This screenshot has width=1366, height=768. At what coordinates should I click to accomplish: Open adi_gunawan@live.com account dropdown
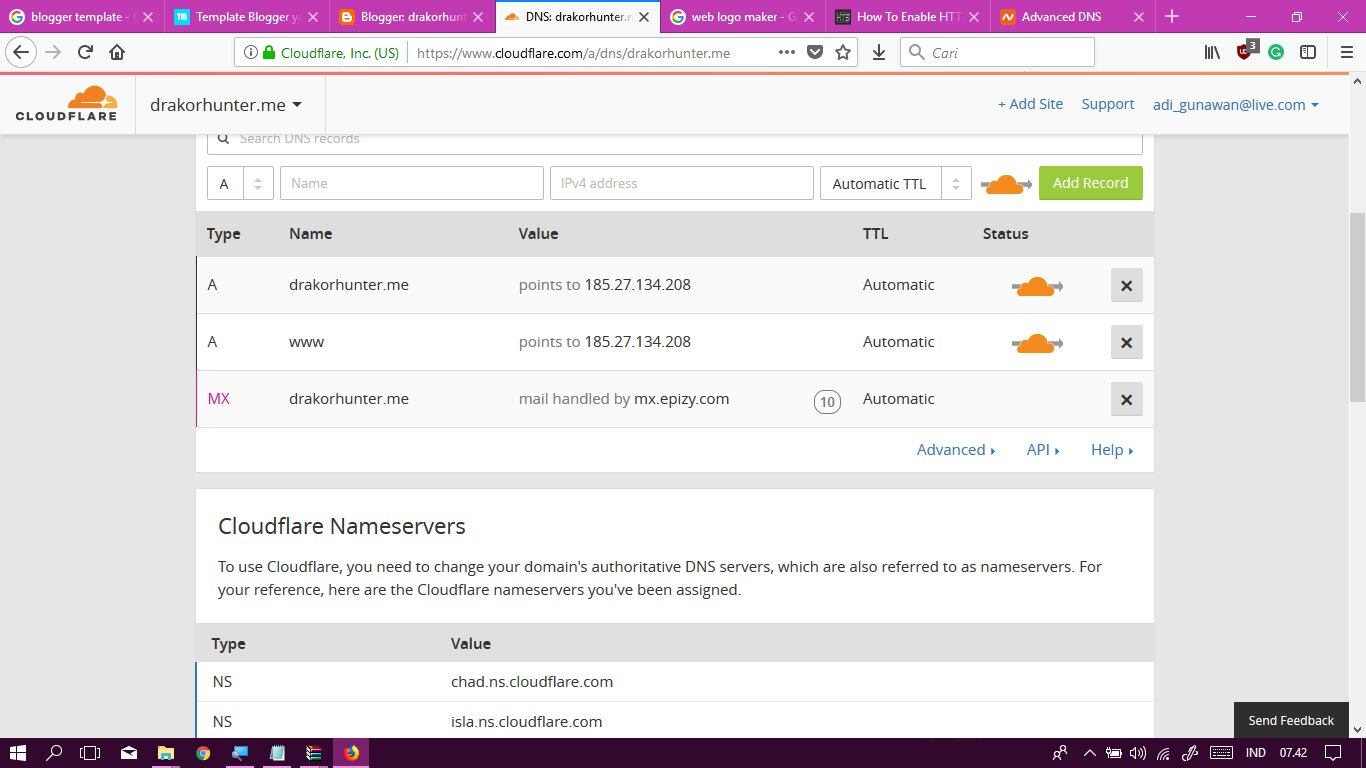coord(1236,105)
